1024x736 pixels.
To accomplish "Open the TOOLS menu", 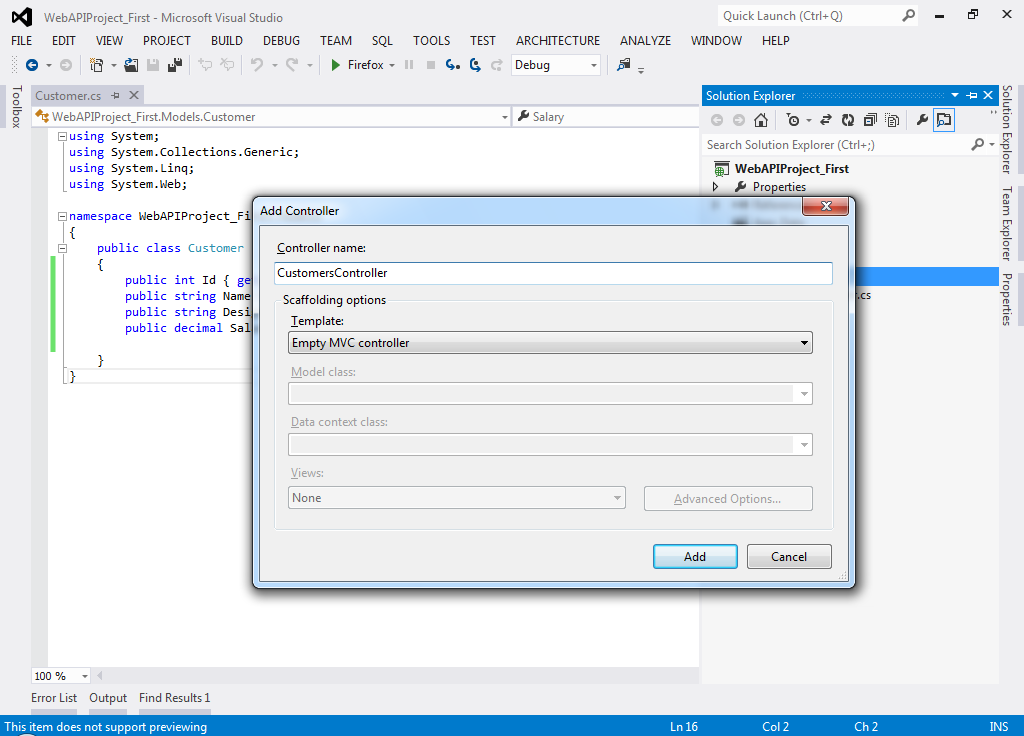I will (x=432, y=40).
